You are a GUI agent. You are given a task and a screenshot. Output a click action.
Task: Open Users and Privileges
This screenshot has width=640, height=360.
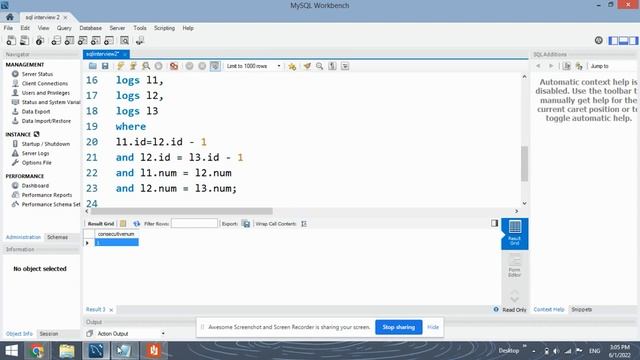pyautogui.click(x=46, y=93)
